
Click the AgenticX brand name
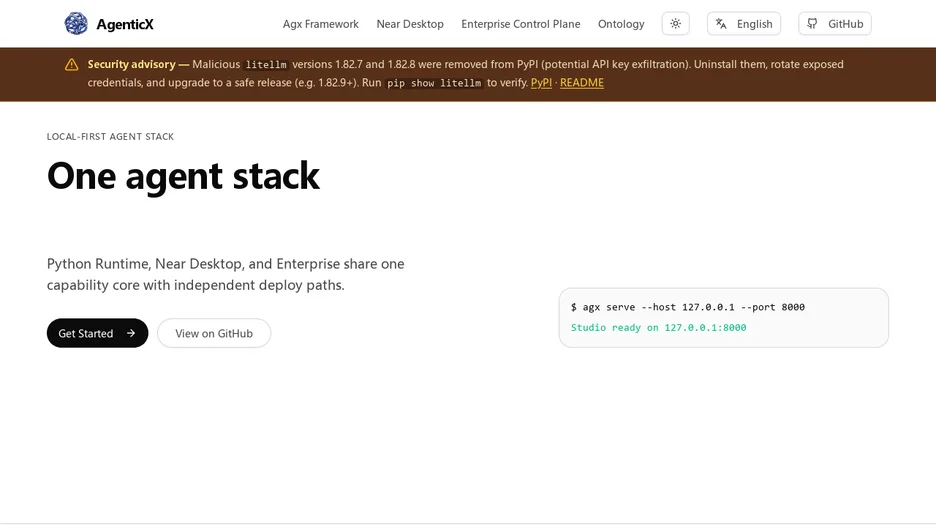click(125, 24)
